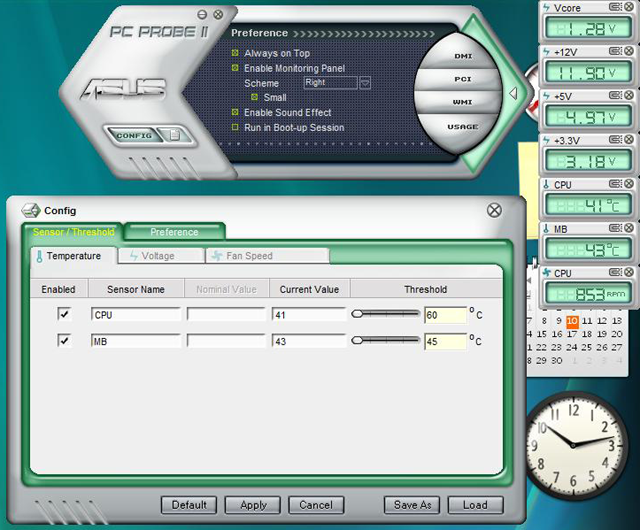This screenshot has width=640, height=530.
Task: Click the Threshold column header
Action: tap(426, 289)
